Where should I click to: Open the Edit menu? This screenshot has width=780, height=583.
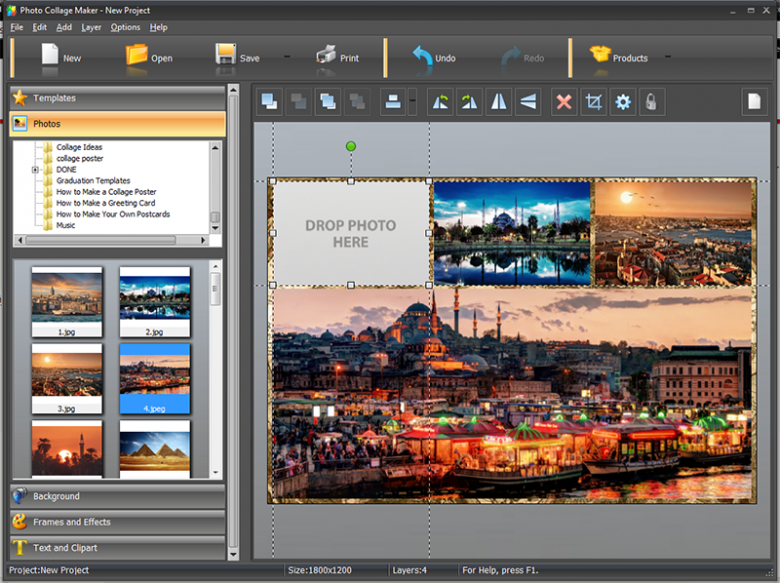click(40, 27)
